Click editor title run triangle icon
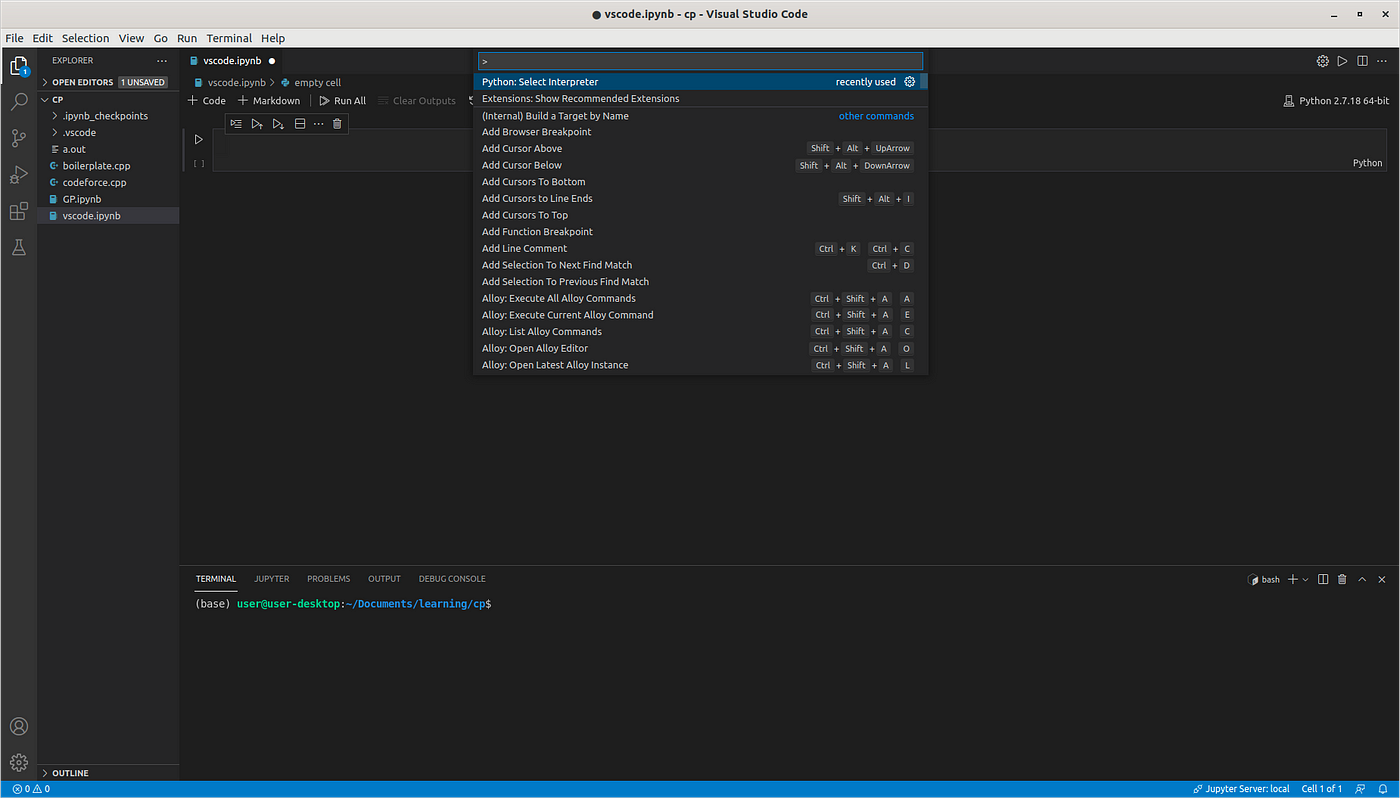This screenshot has width=1400, height=798. tap(1343, 61)
